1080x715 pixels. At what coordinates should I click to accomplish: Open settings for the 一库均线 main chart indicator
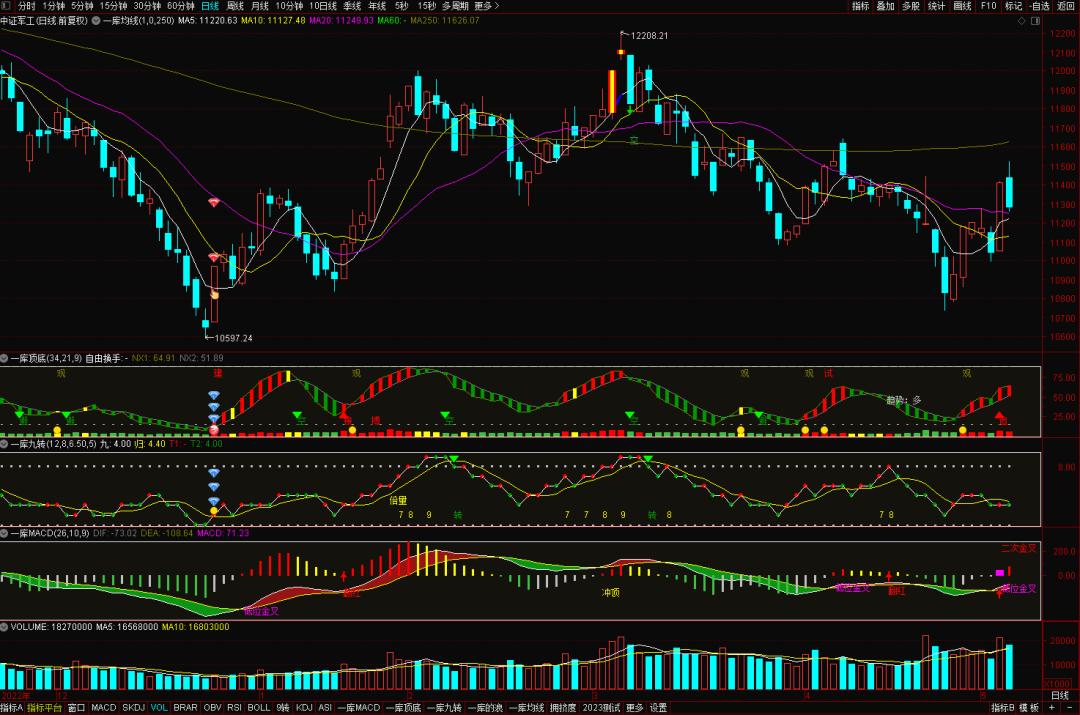(x=96, y=21)
